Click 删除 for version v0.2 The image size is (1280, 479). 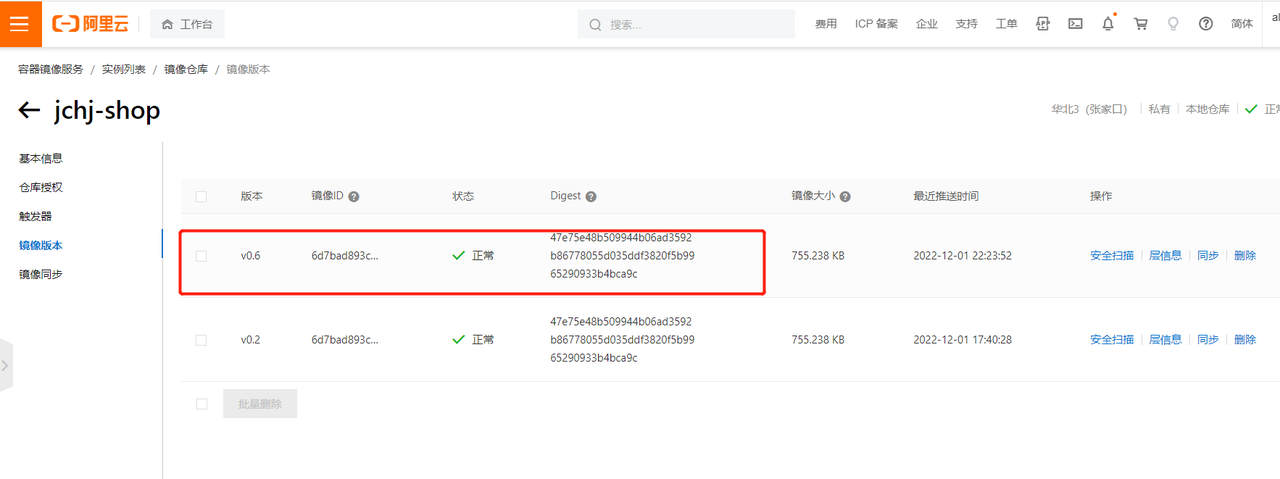click(1245, 340)
